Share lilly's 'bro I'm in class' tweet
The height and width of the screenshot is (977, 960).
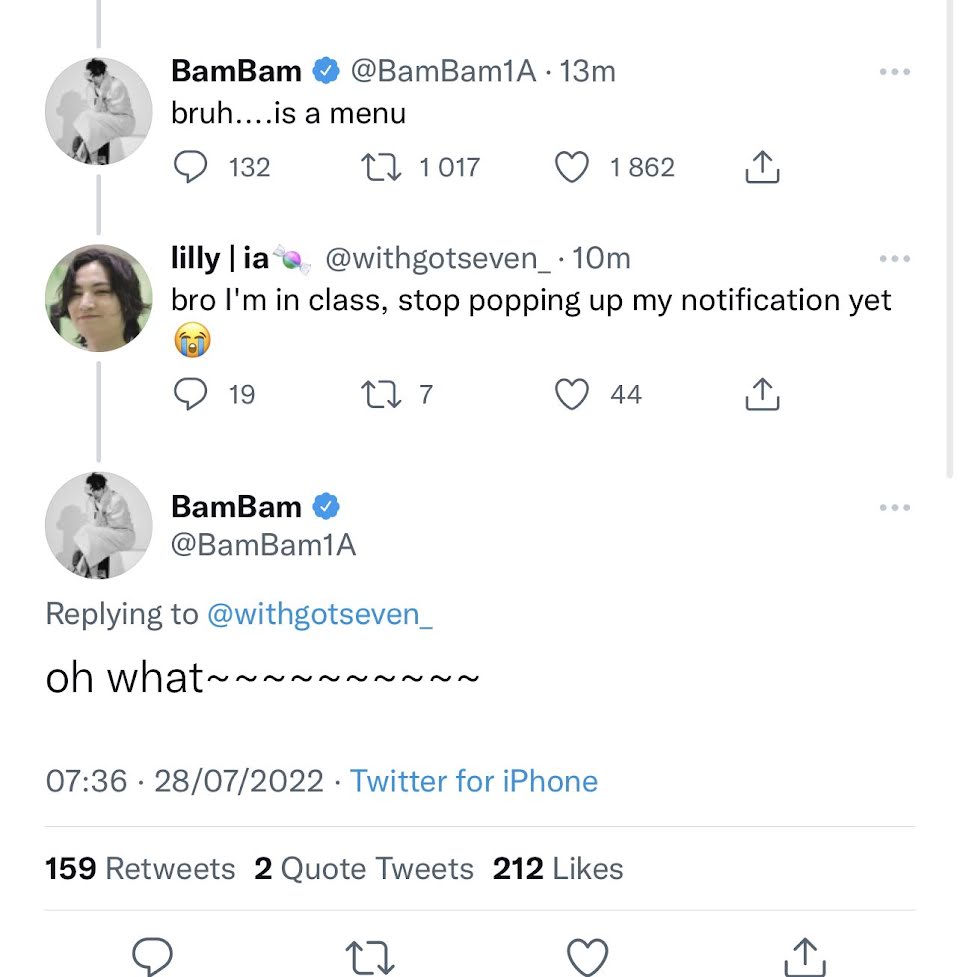[x=762, y=393]
